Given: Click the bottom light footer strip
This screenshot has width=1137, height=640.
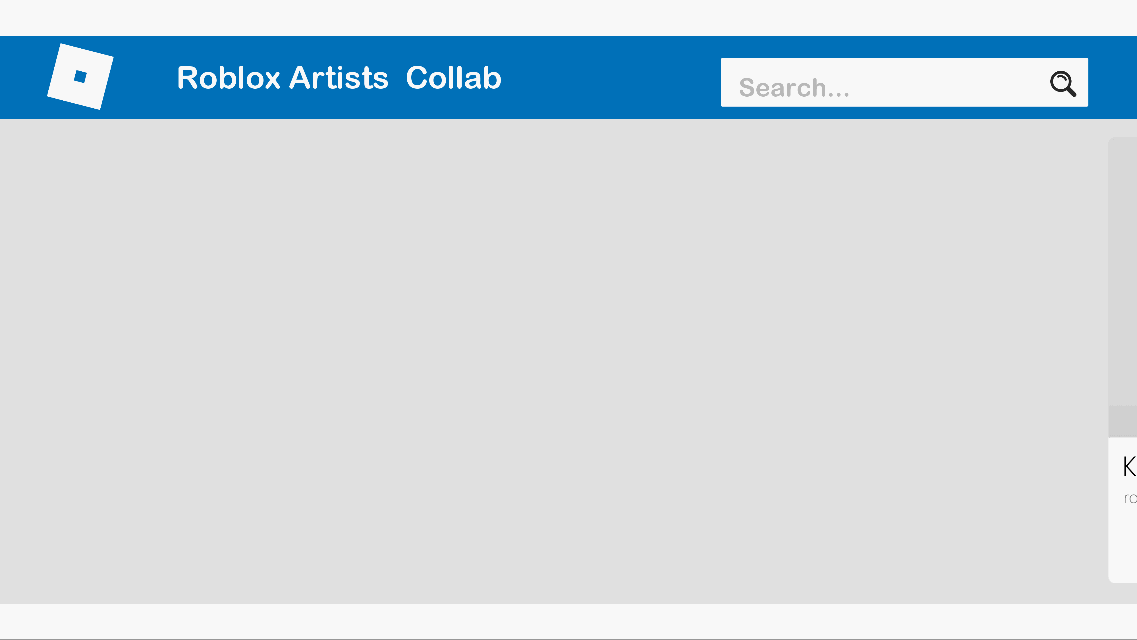Looking at the screenshot, I should click(550, 622).
